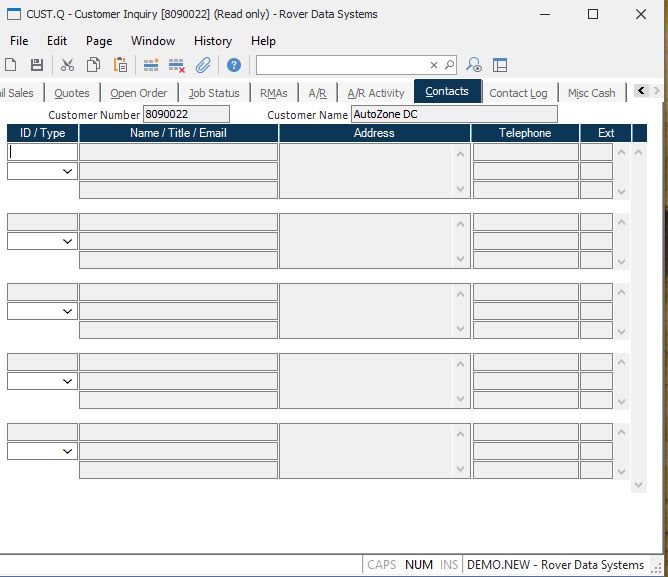Screen dimensions: 668x577
Task: Clear the toolbar search box with X
Action: [x=435, y=65]
